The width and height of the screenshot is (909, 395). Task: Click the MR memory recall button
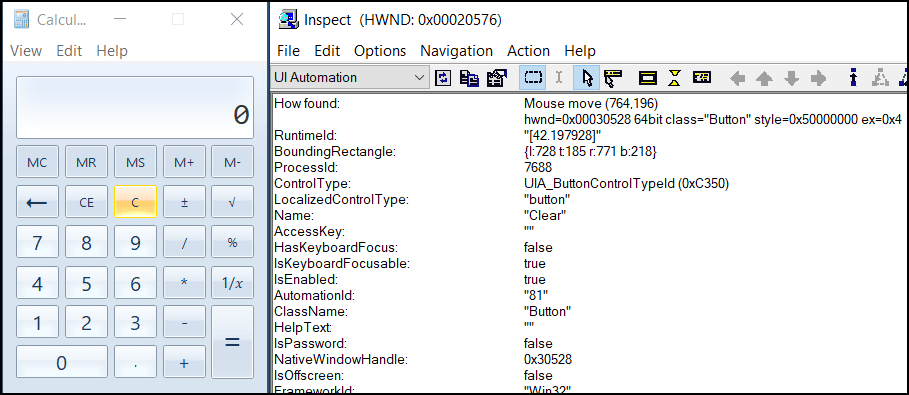point(86,162)
